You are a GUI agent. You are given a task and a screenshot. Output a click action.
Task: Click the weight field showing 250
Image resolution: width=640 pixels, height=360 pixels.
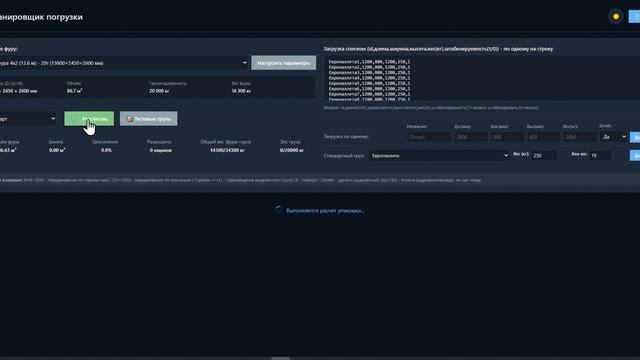[x=544, y=156]
